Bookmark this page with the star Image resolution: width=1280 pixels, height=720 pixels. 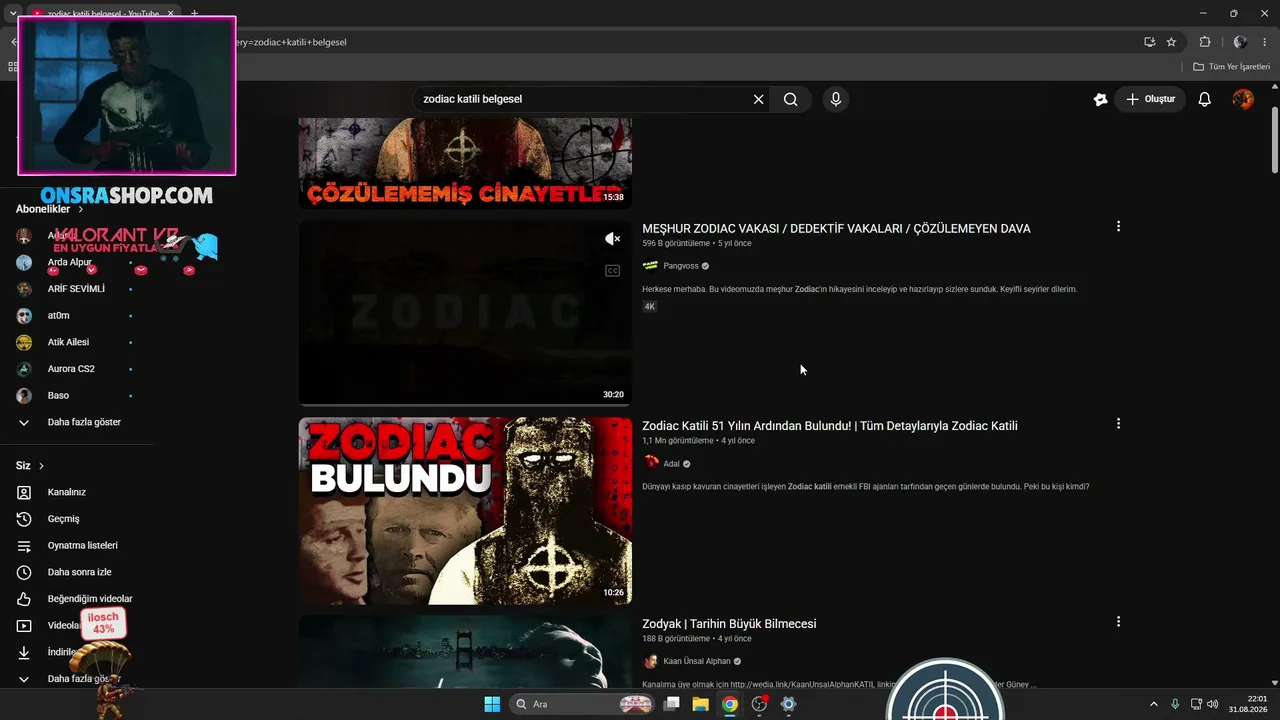pyautogui.click(x=1172, y=42)
